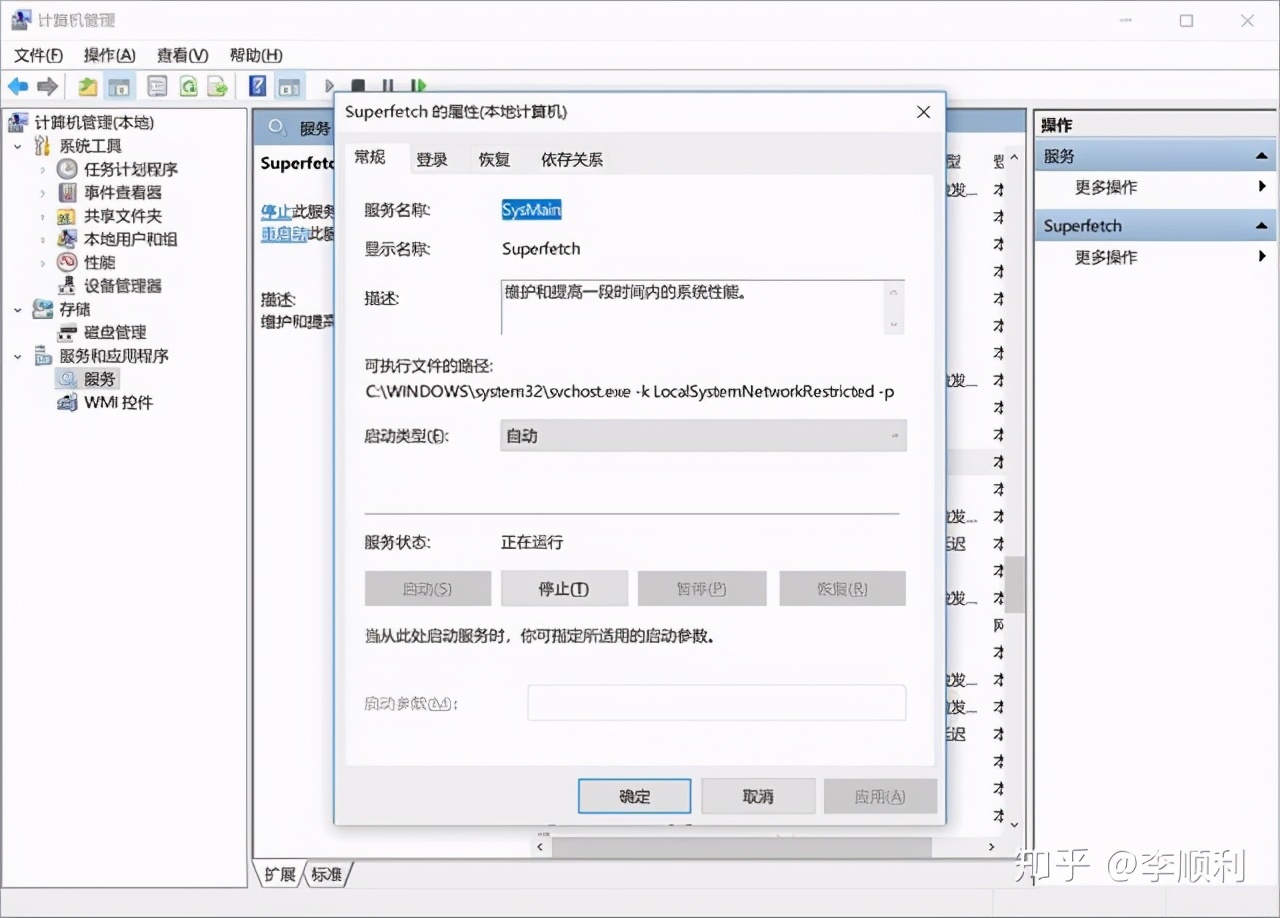This screenshot has height=918, width=1280.
Task: Click the blue Back arrow in toolbar
Action: (x=18, y=87)
